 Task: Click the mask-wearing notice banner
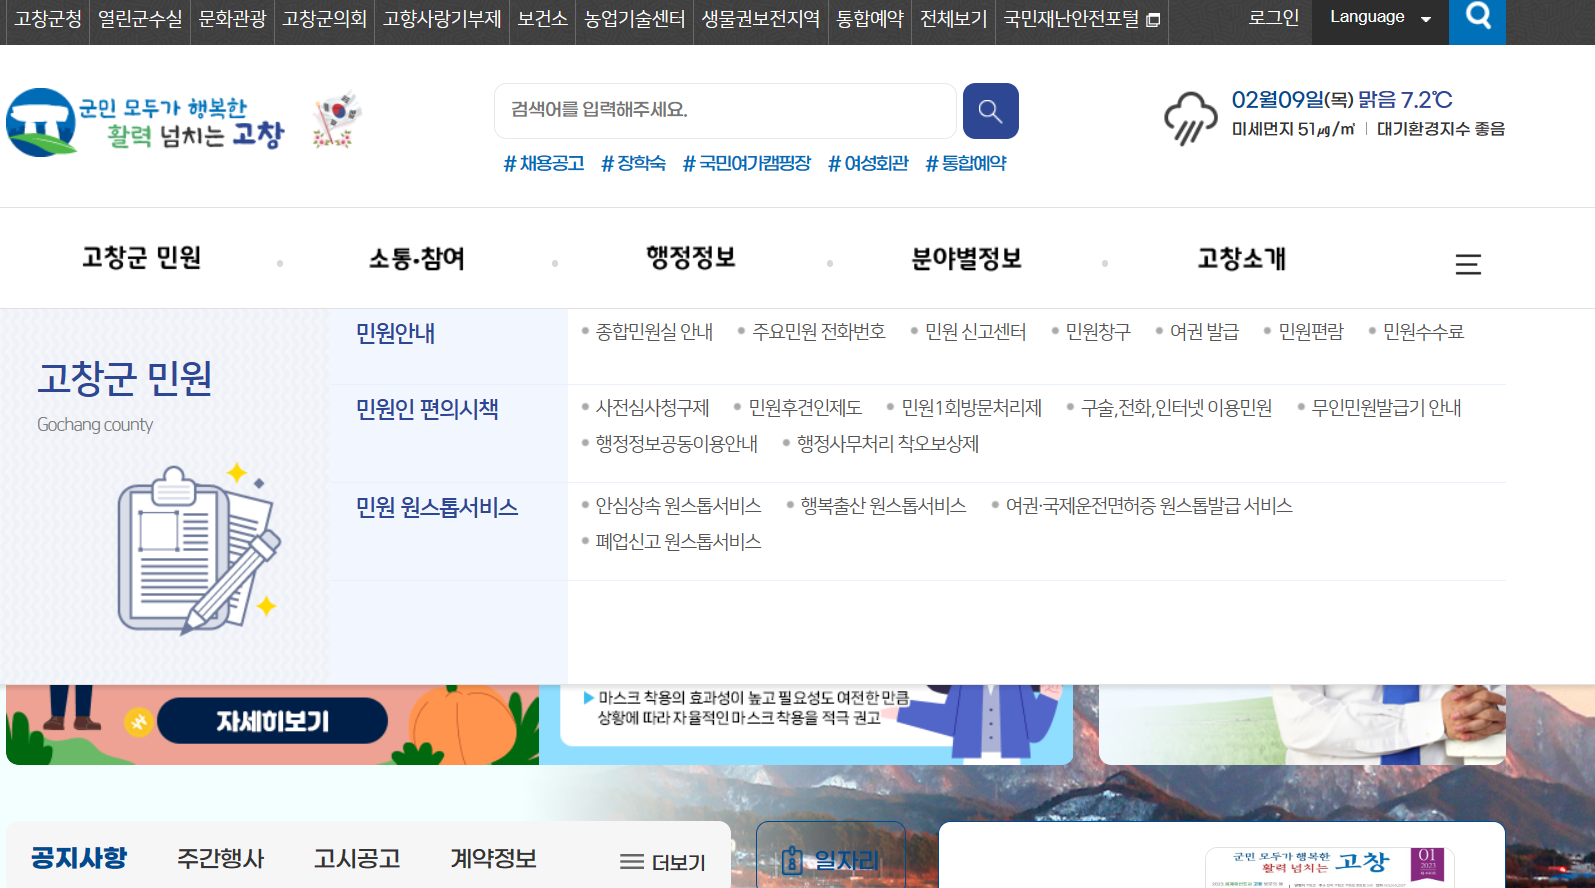(x=806, y=724)
